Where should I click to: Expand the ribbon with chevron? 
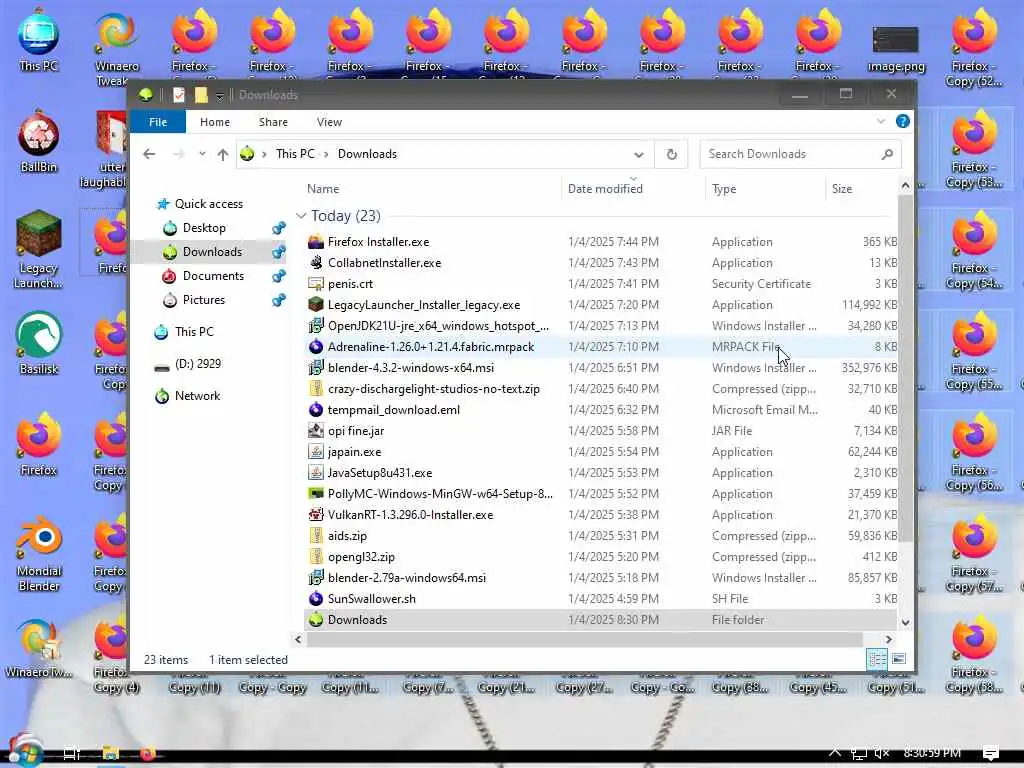(880, 121)
